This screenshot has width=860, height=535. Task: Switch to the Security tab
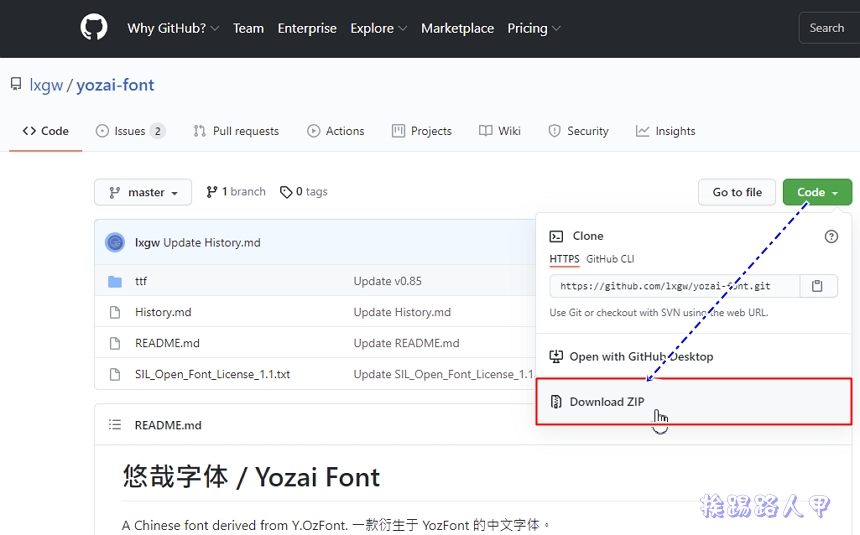click(579, 131)
